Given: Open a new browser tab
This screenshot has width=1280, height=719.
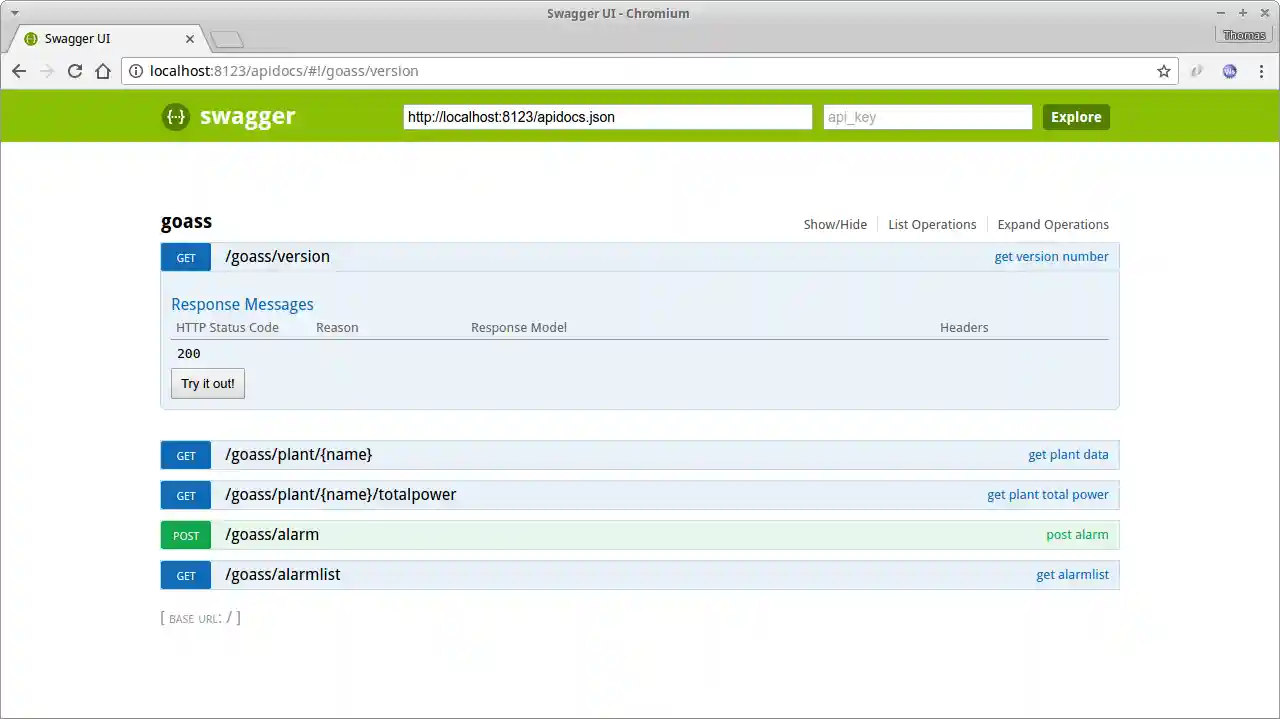Looking at the screenshot, I should click(226, 38).
